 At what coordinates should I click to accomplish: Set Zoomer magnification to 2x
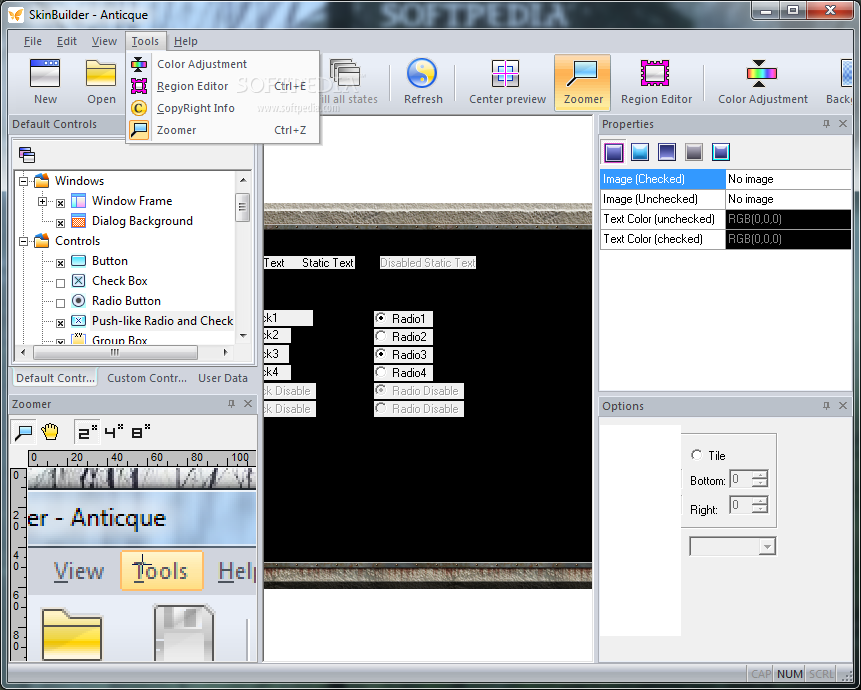pos(87,433)
